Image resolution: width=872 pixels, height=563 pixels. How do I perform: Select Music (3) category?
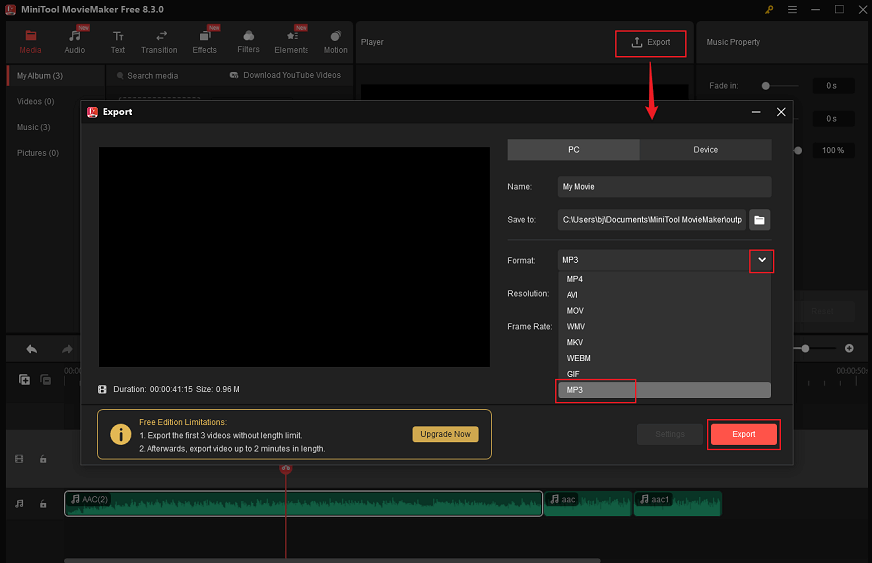pyautogui.click(x=33, y=127)
